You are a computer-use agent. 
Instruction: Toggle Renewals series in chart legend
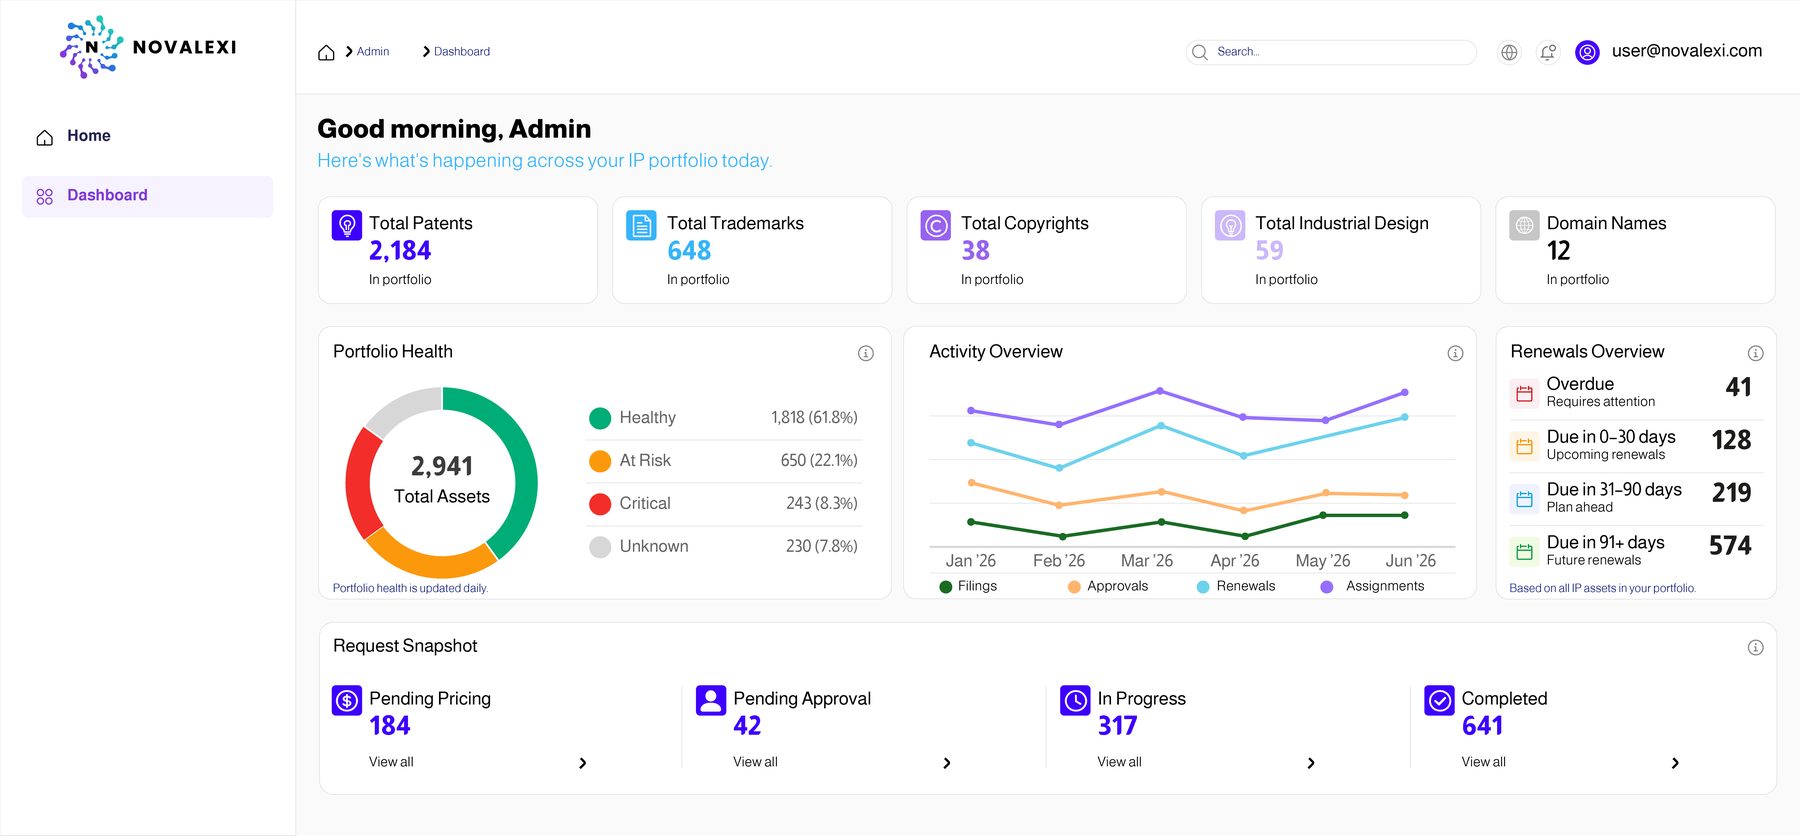[1236, 586]
